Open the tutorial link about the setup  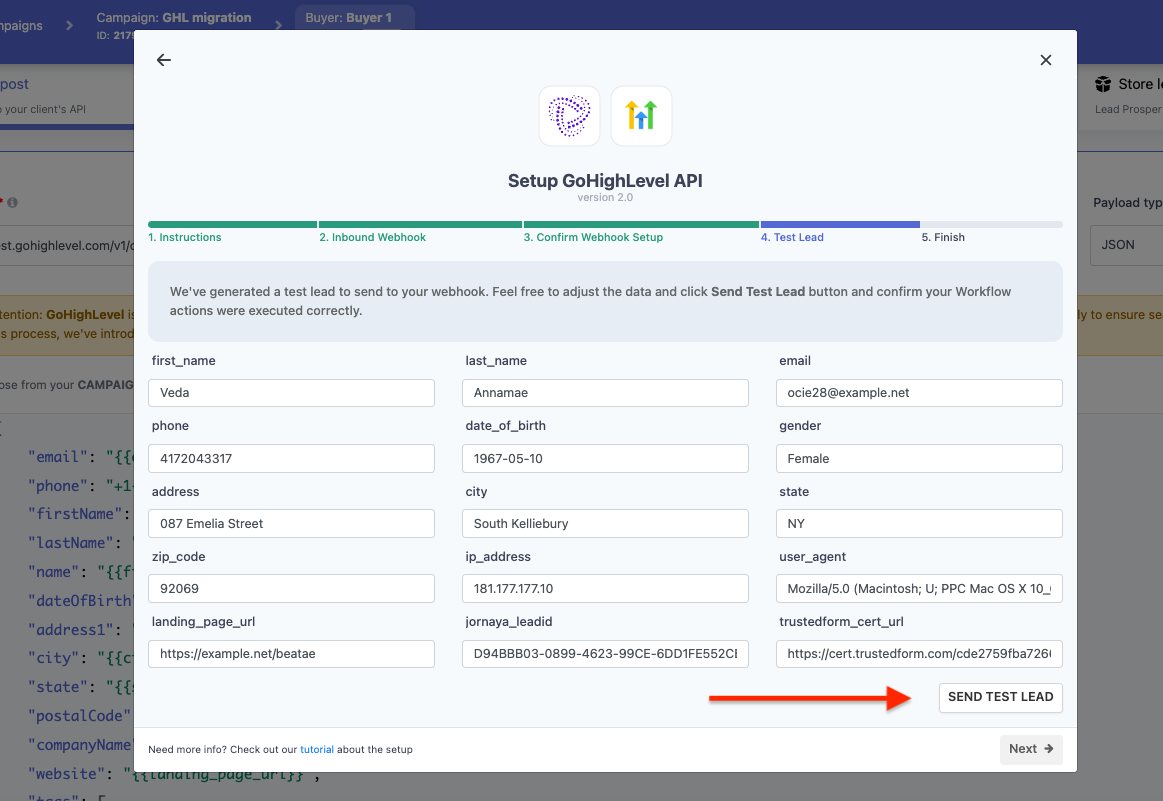click(317, 750)
